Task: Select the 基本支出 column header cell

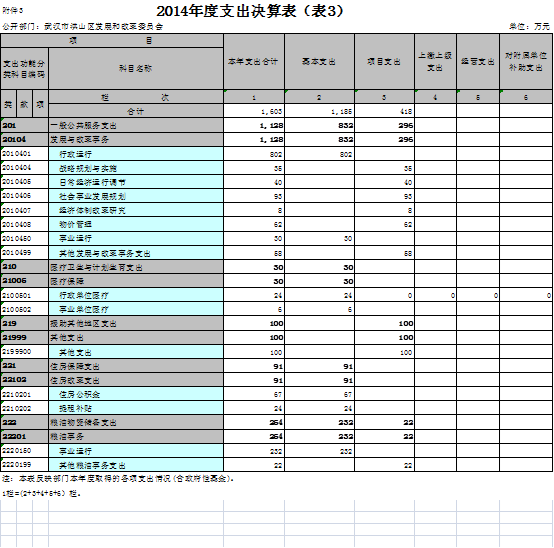Action: (319, 61)
